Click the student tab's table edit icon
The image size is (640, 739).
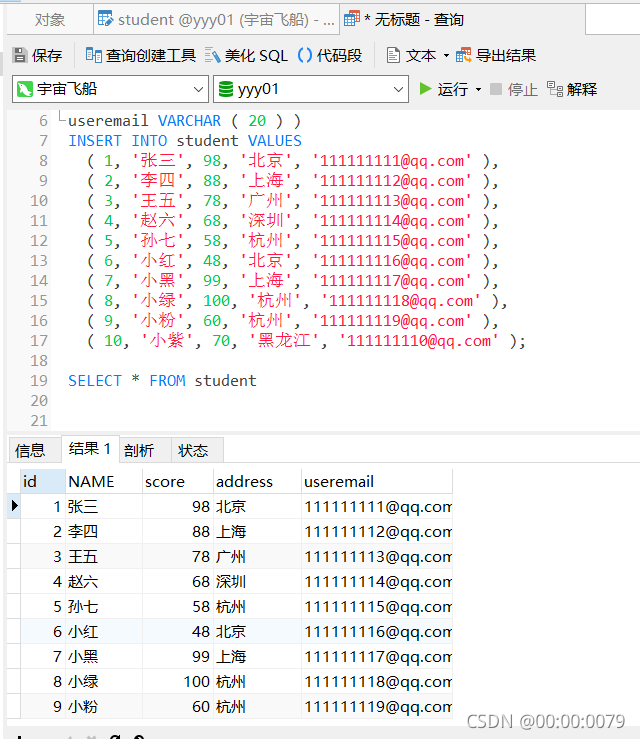point(105,19)
